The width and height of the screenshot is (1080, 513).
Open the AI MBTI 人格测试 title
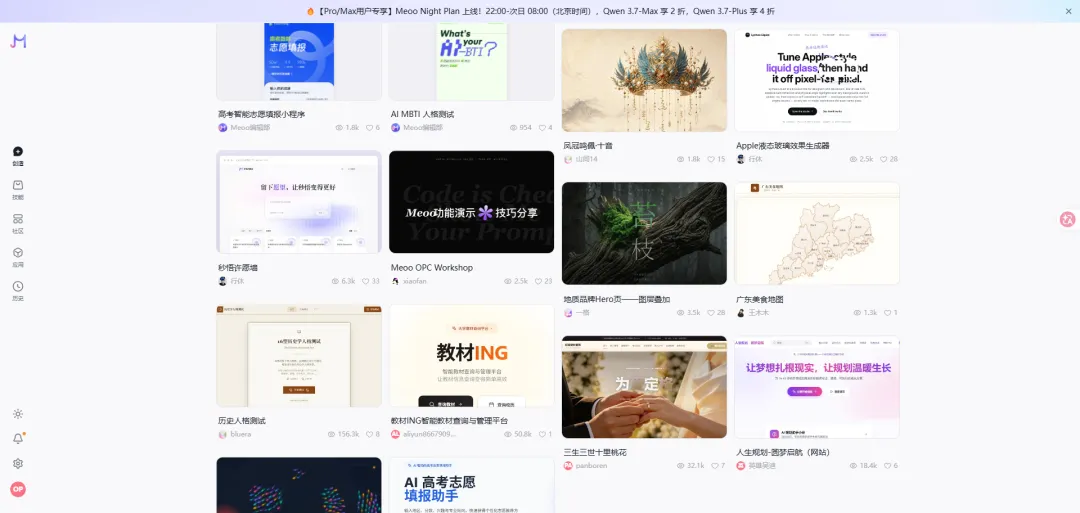pyautogui.click(x=423, y=114)
